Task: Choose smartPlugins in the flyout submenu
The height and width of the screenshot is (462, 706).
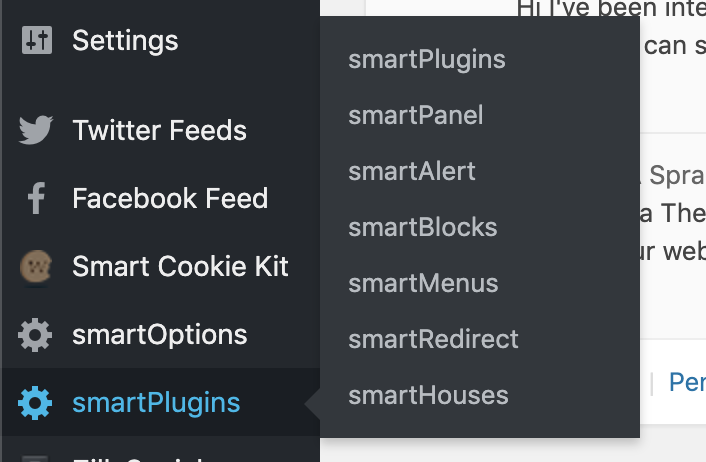Action: 427,60
